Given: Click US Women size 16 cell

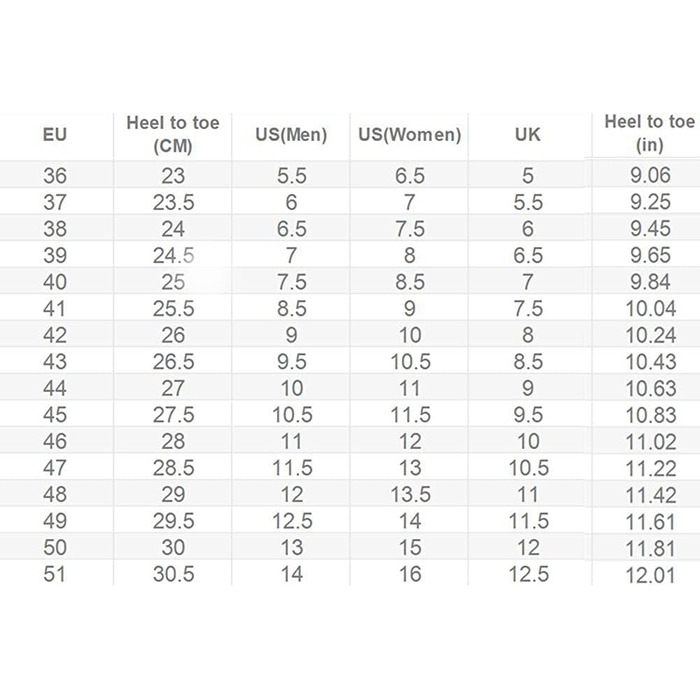Looking at the screenshot, I should pos(410,574).
